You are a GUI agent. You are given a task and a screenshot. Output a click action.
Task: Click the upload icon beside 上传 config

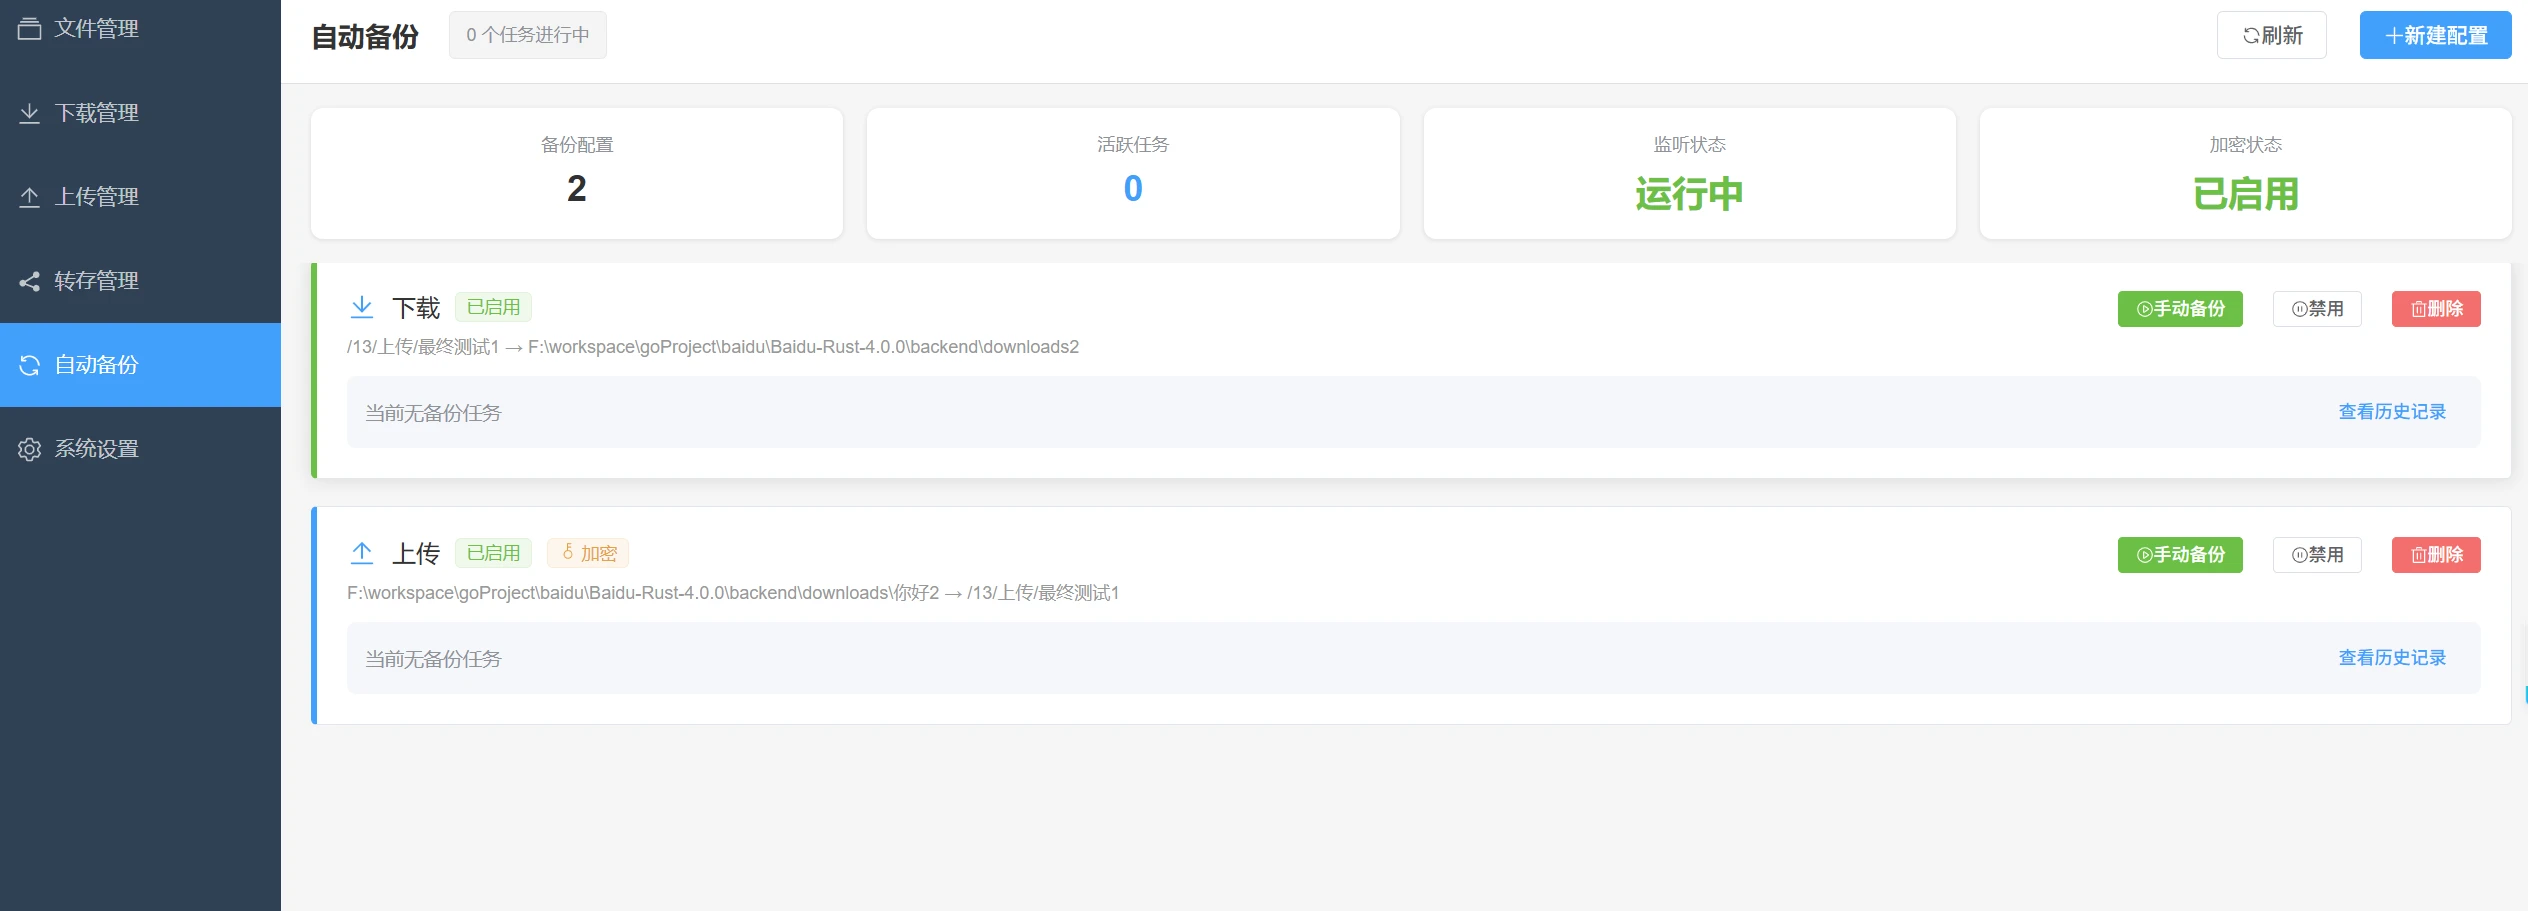point(362,553)
